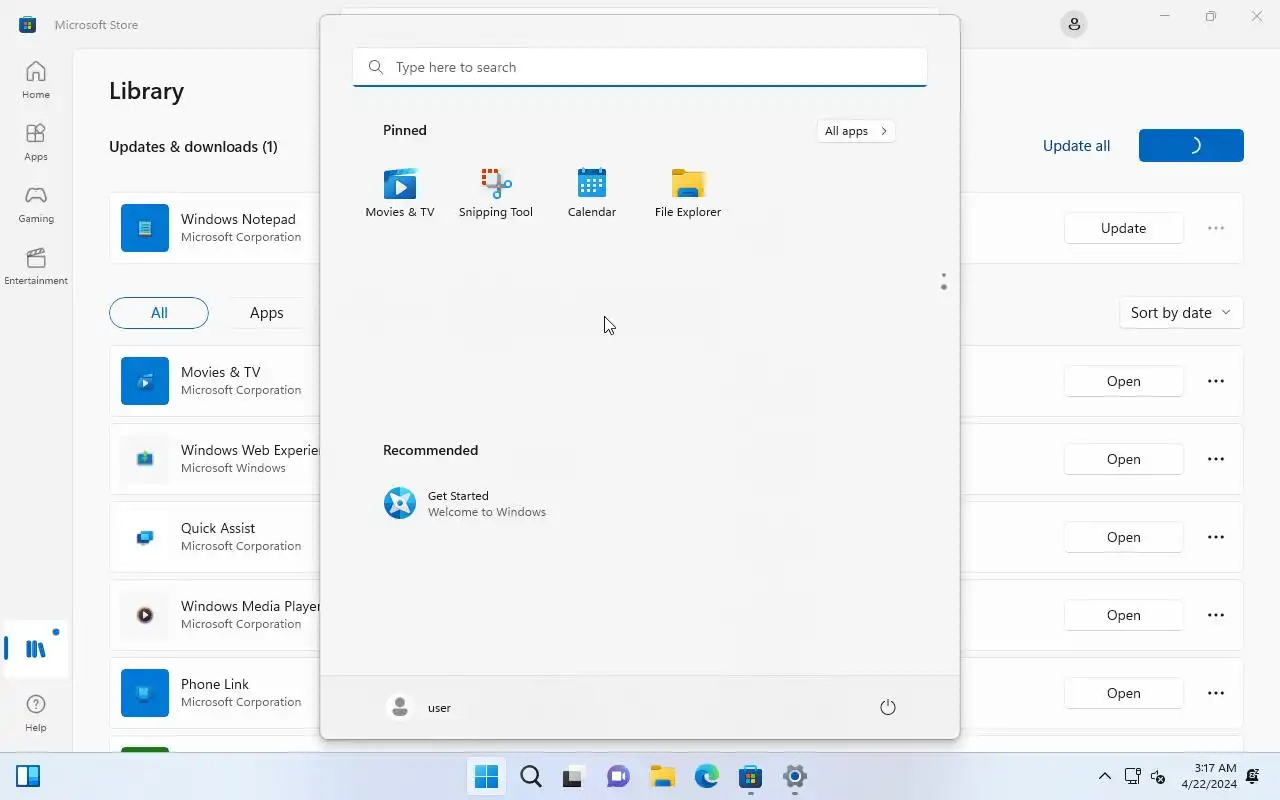Open clock and date in taskbar
Image resolution: width=1280 pixels, height=800 pixels.
(x=1209, y=776)
